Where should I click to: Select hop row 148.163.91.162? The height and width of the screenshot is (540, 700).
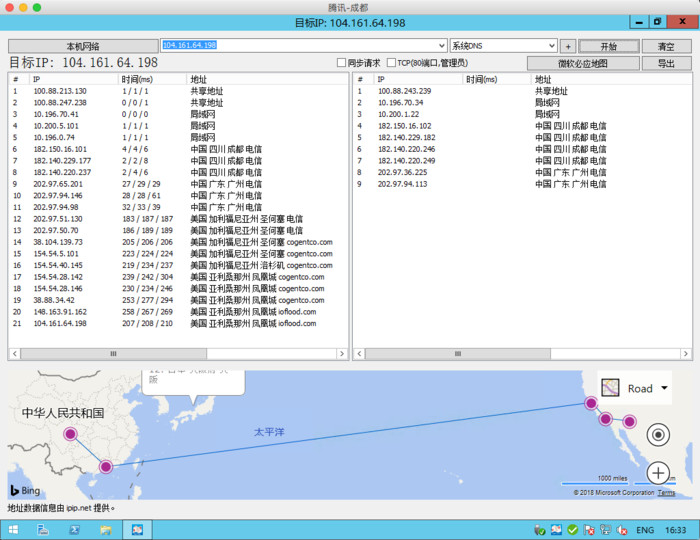[178, 312]
